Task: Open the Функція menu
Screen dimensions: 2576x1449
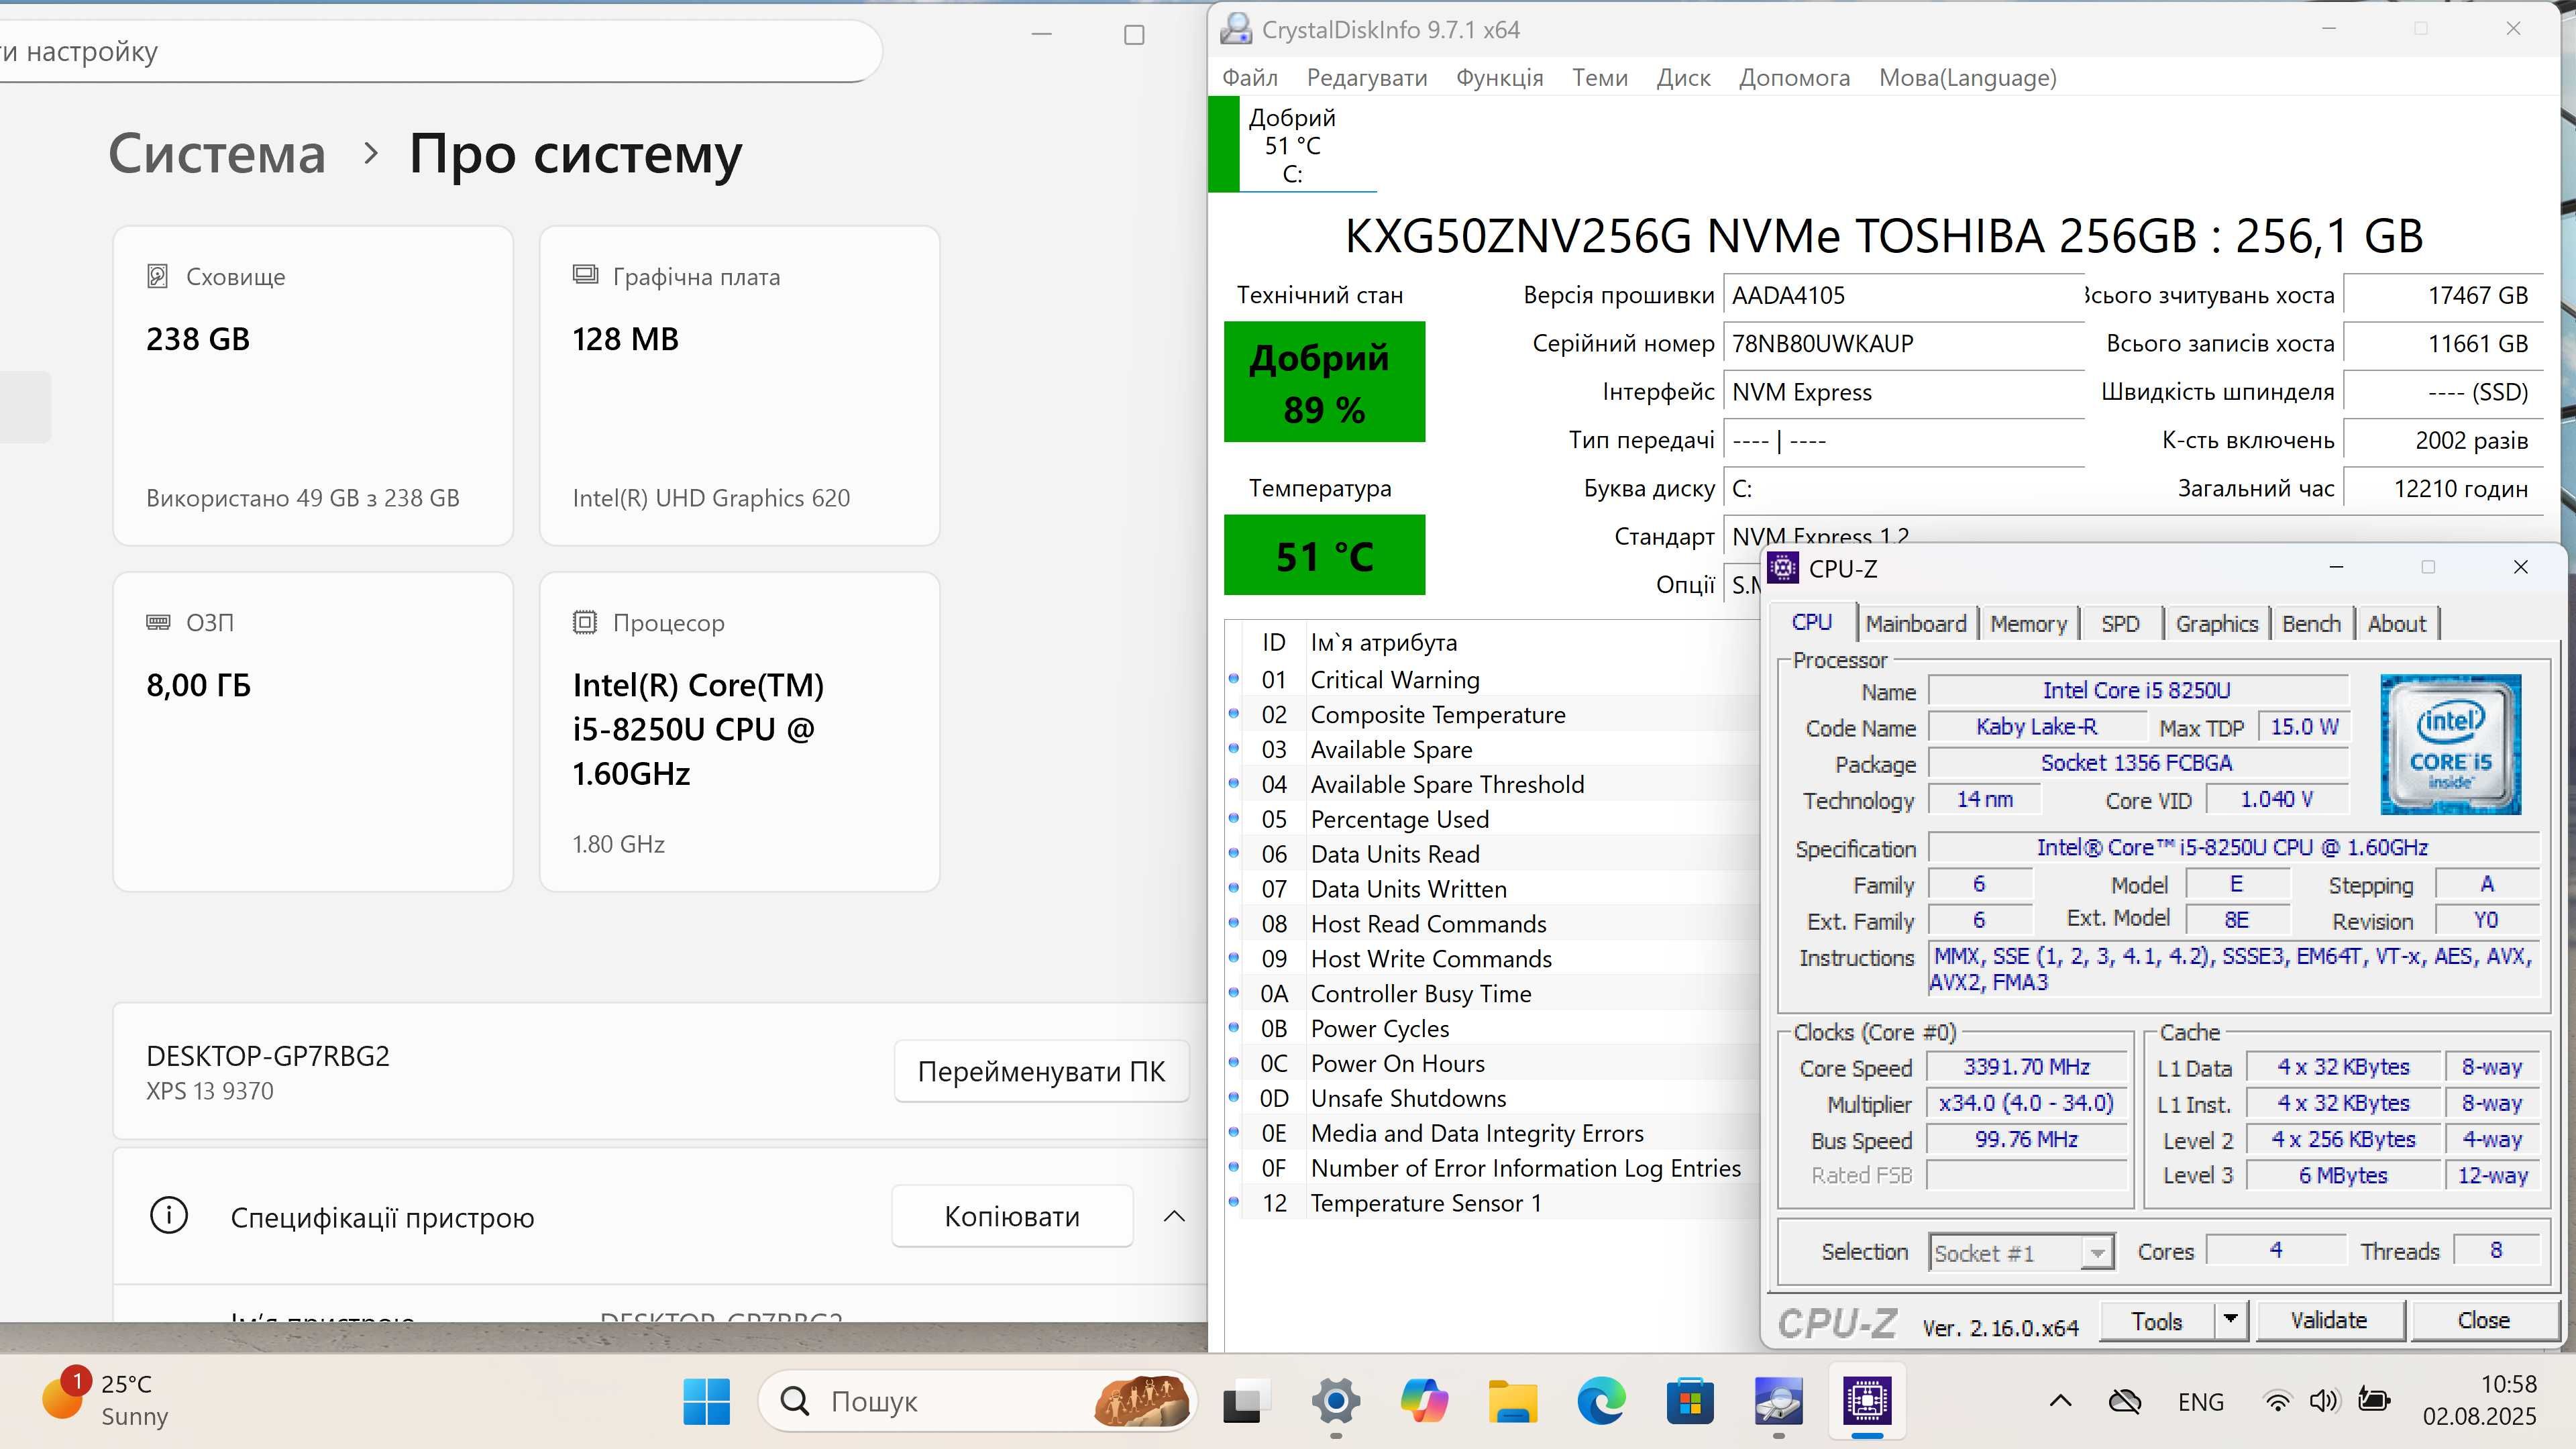Action: [x=1499, y=78]
